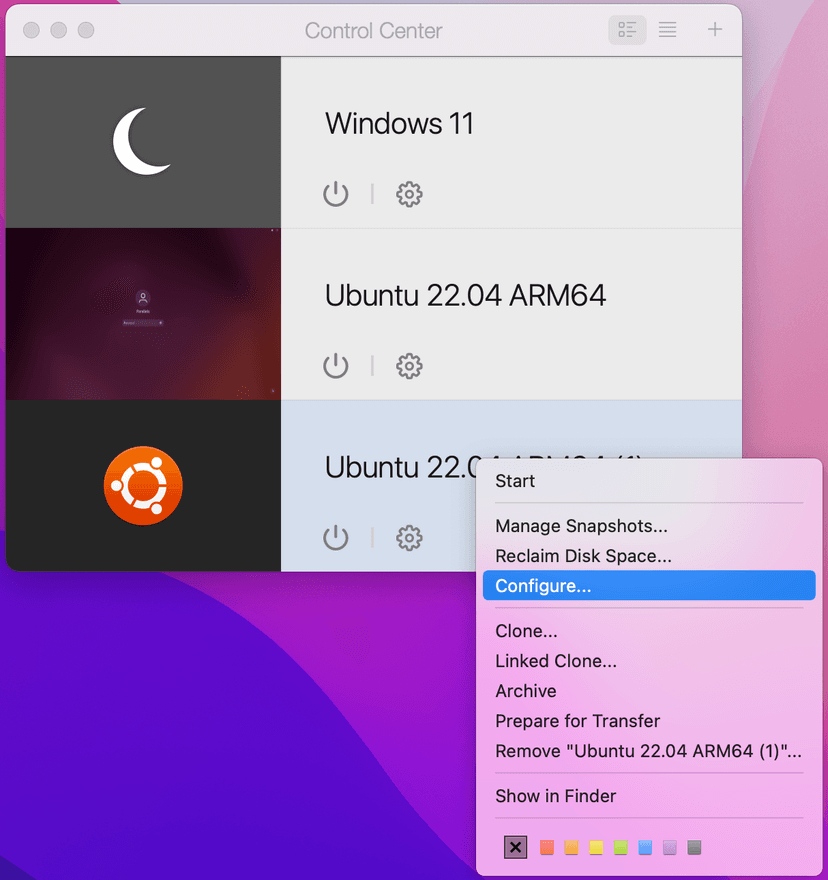Click power icon for Ubuntu 22.04 ARM64 (1)

[x=336, y=538]
